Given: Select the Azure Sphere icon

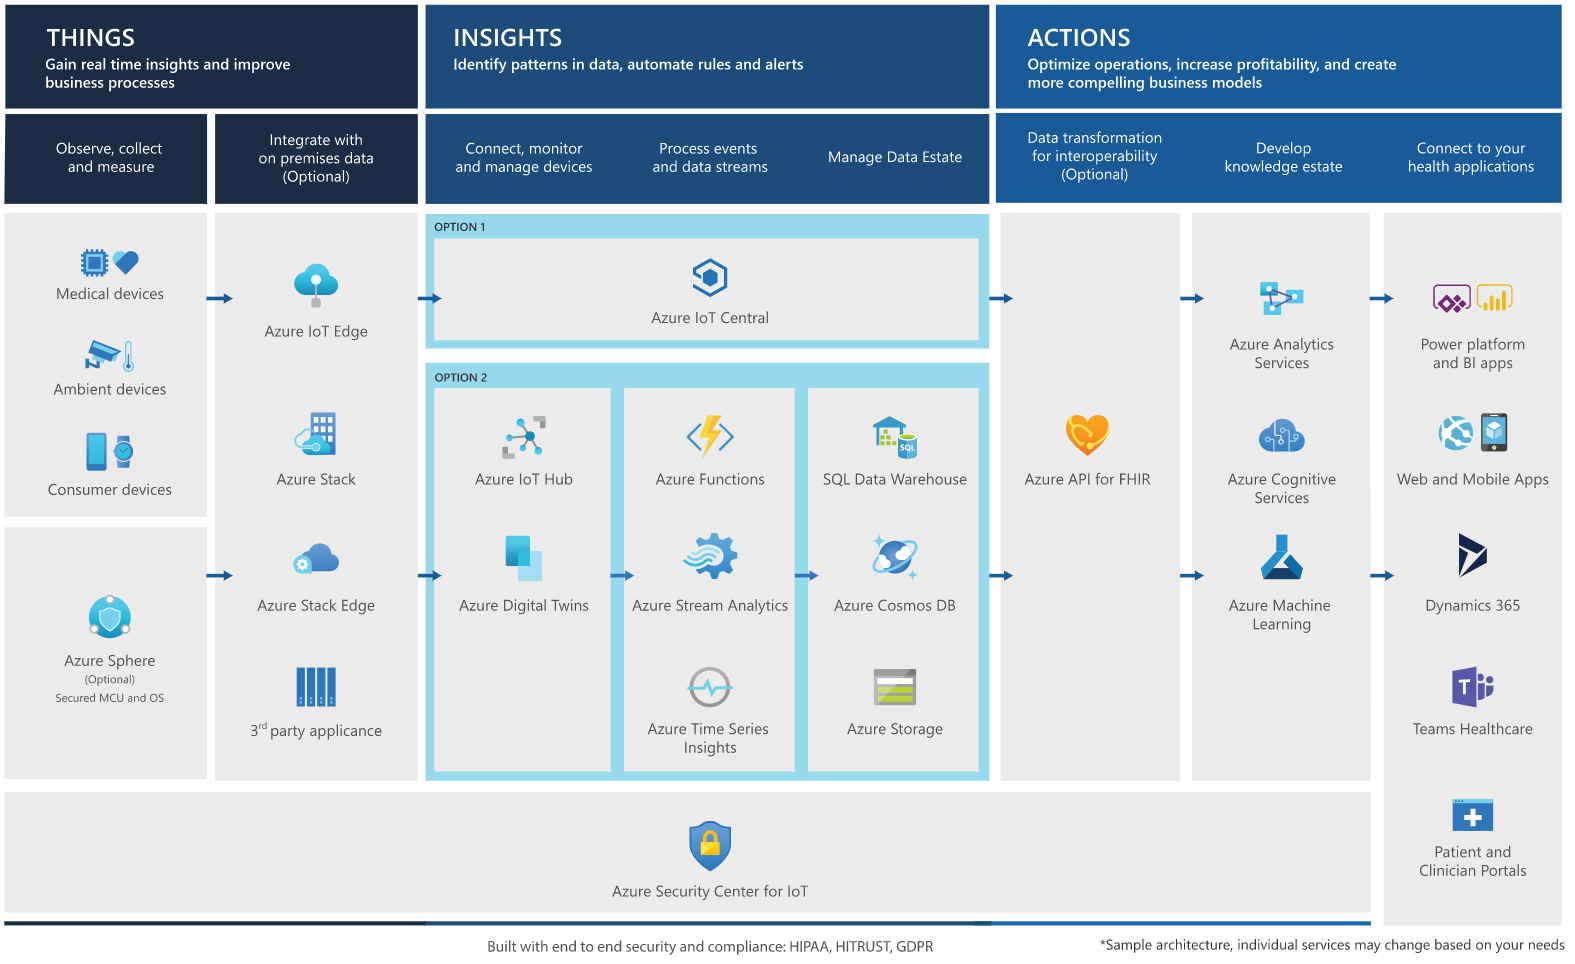Looking at the screenshot, I should coord(110,617).
